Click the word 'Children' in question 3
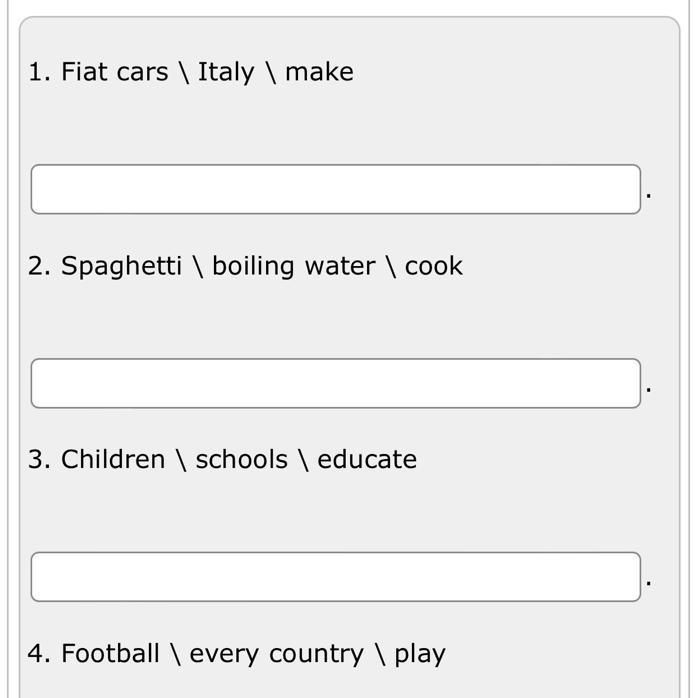This screenshot has height=698, width=697. pos(113,460)
